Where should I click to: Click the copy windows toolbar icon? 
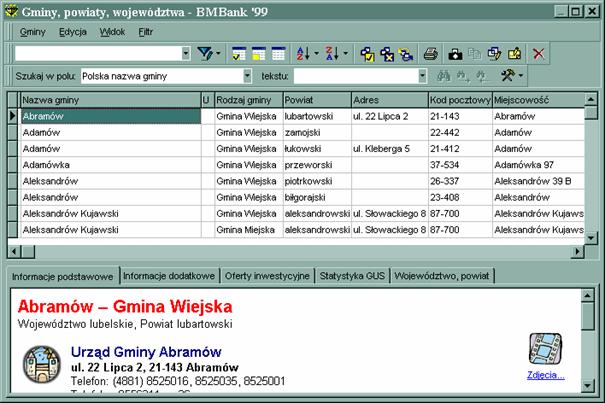494,54
